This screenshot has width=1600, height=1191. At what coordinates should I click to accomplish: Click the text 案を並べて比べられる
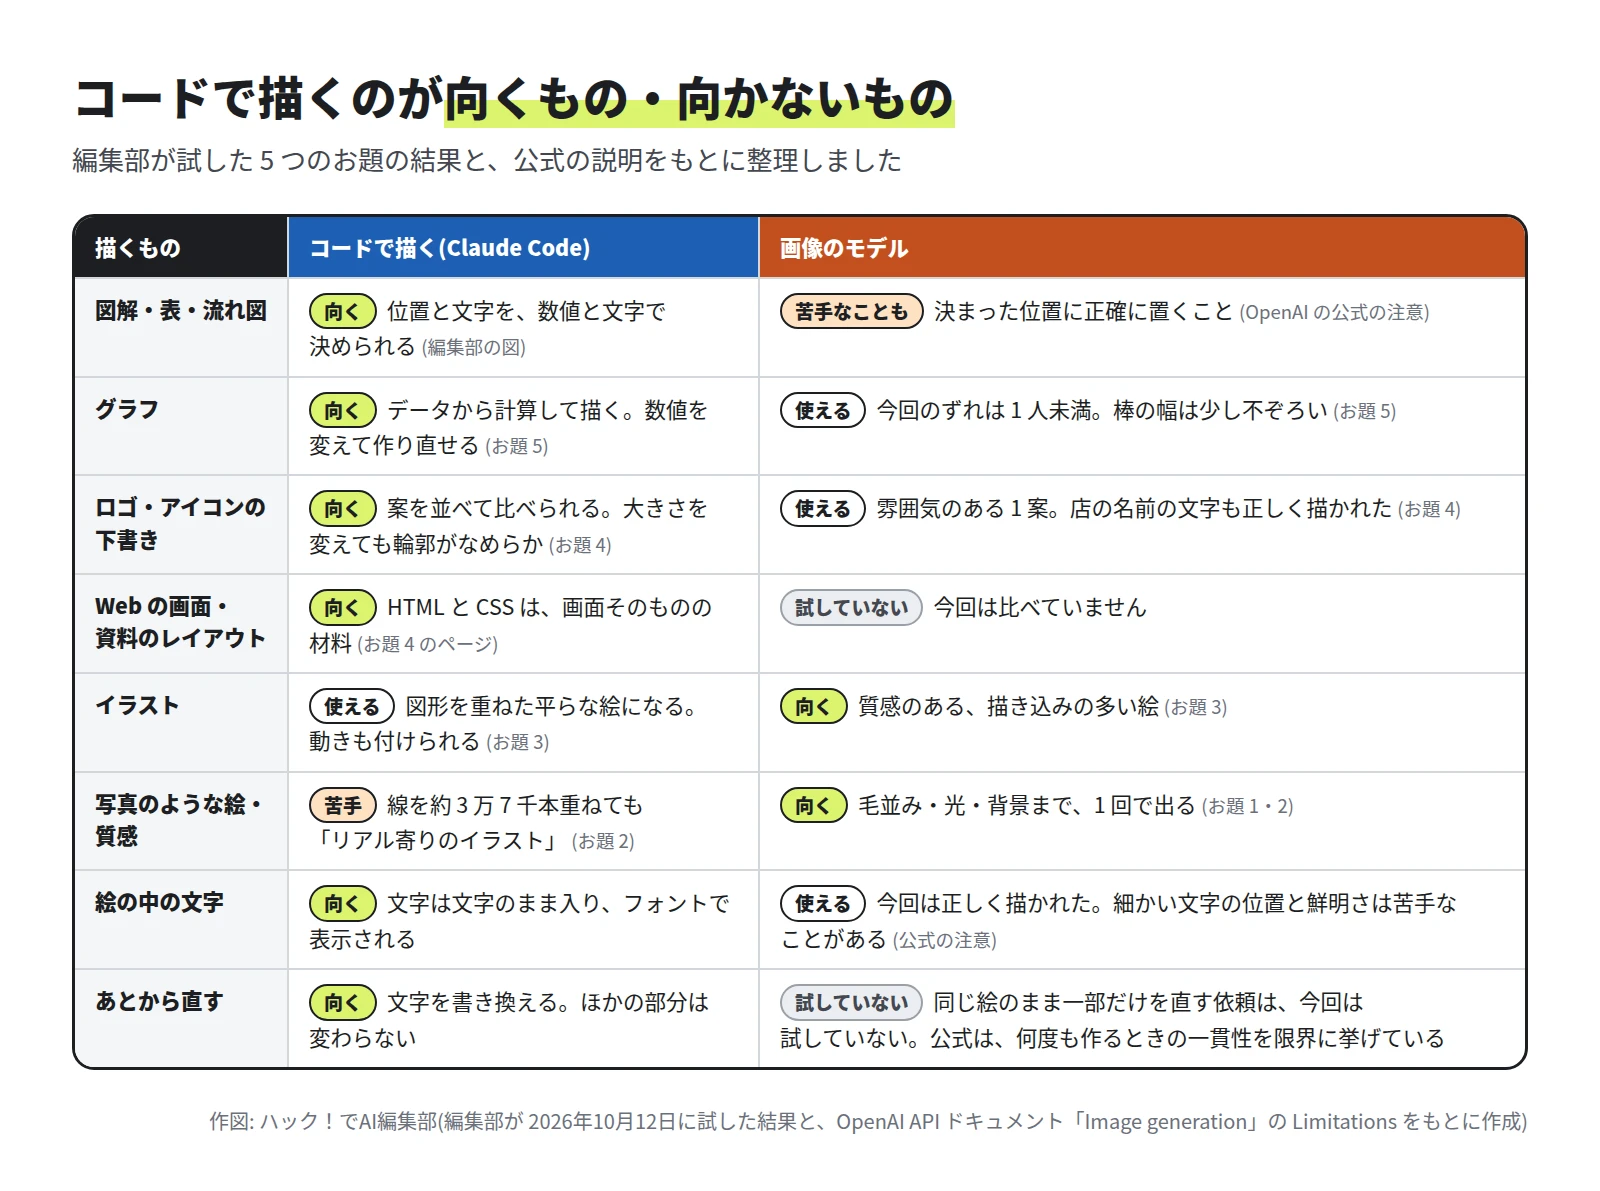pyautogui.click(x=494, y=509)
